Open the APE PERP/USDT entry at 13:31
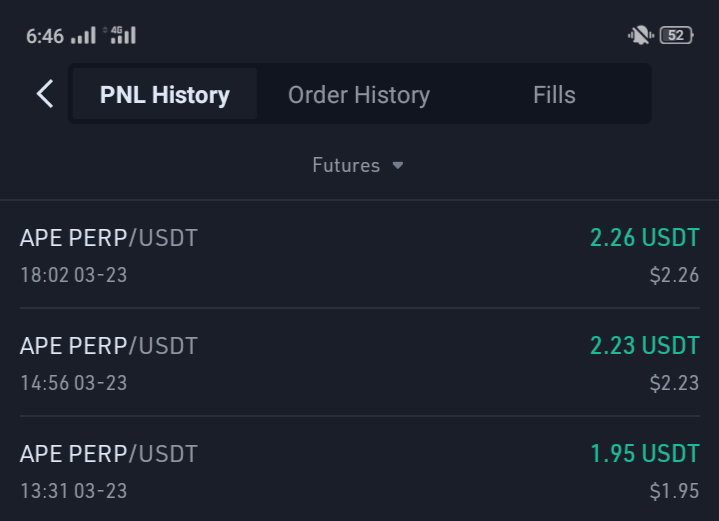The width and height of the screenshot is (719, 521). [x=360, y=470]
